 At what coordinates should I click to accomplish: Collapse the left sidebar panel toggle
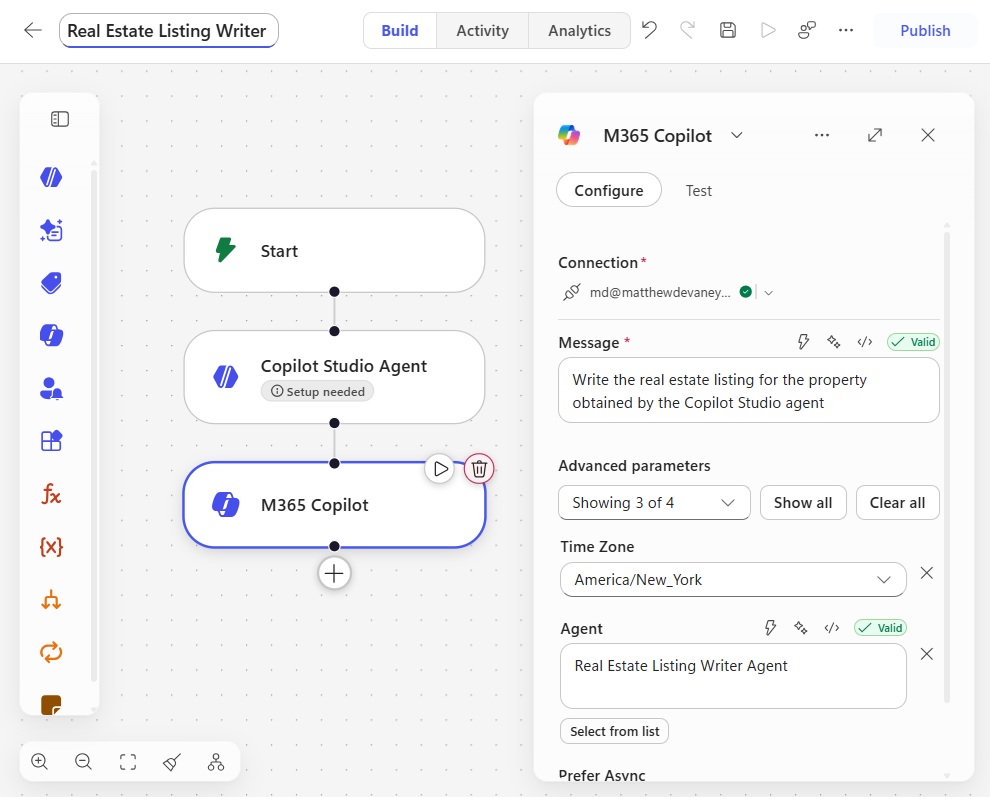pyautogui.click(x=59, y=119)
